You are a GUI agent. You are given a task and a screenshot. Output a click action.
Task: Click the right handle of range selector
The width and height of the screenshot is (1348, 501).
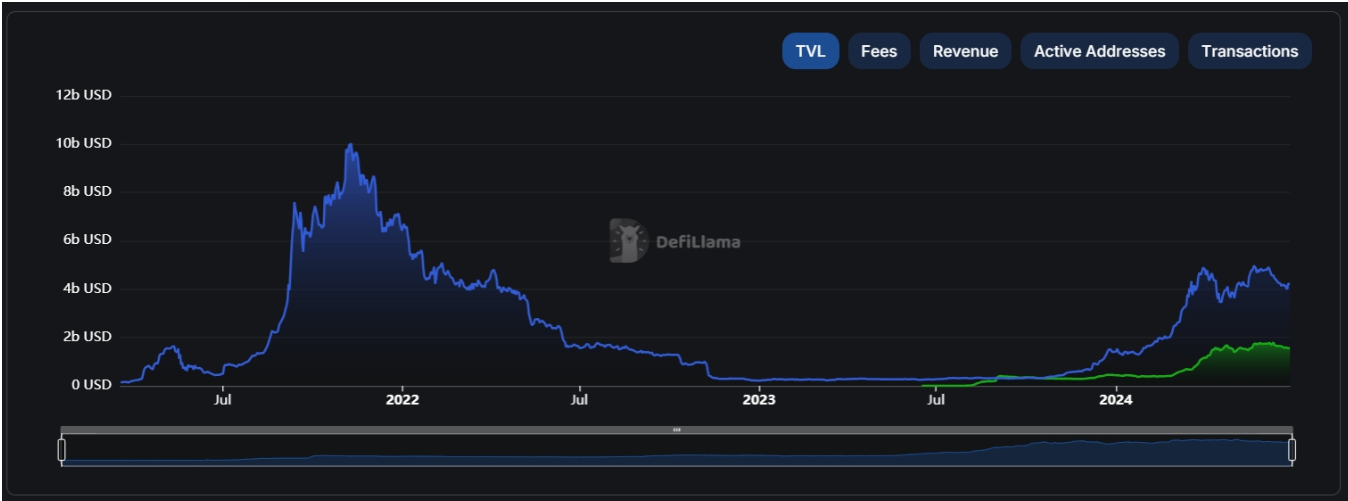click(x=1292, y=450)
